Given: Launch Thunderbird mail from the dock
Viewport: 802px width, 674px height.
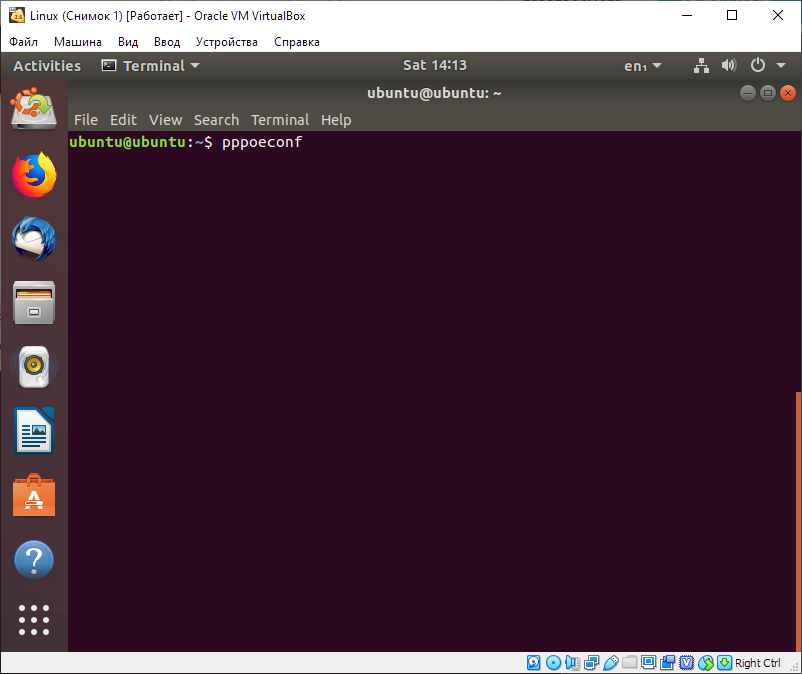Looking at the screenshot, I should [33, 238].
